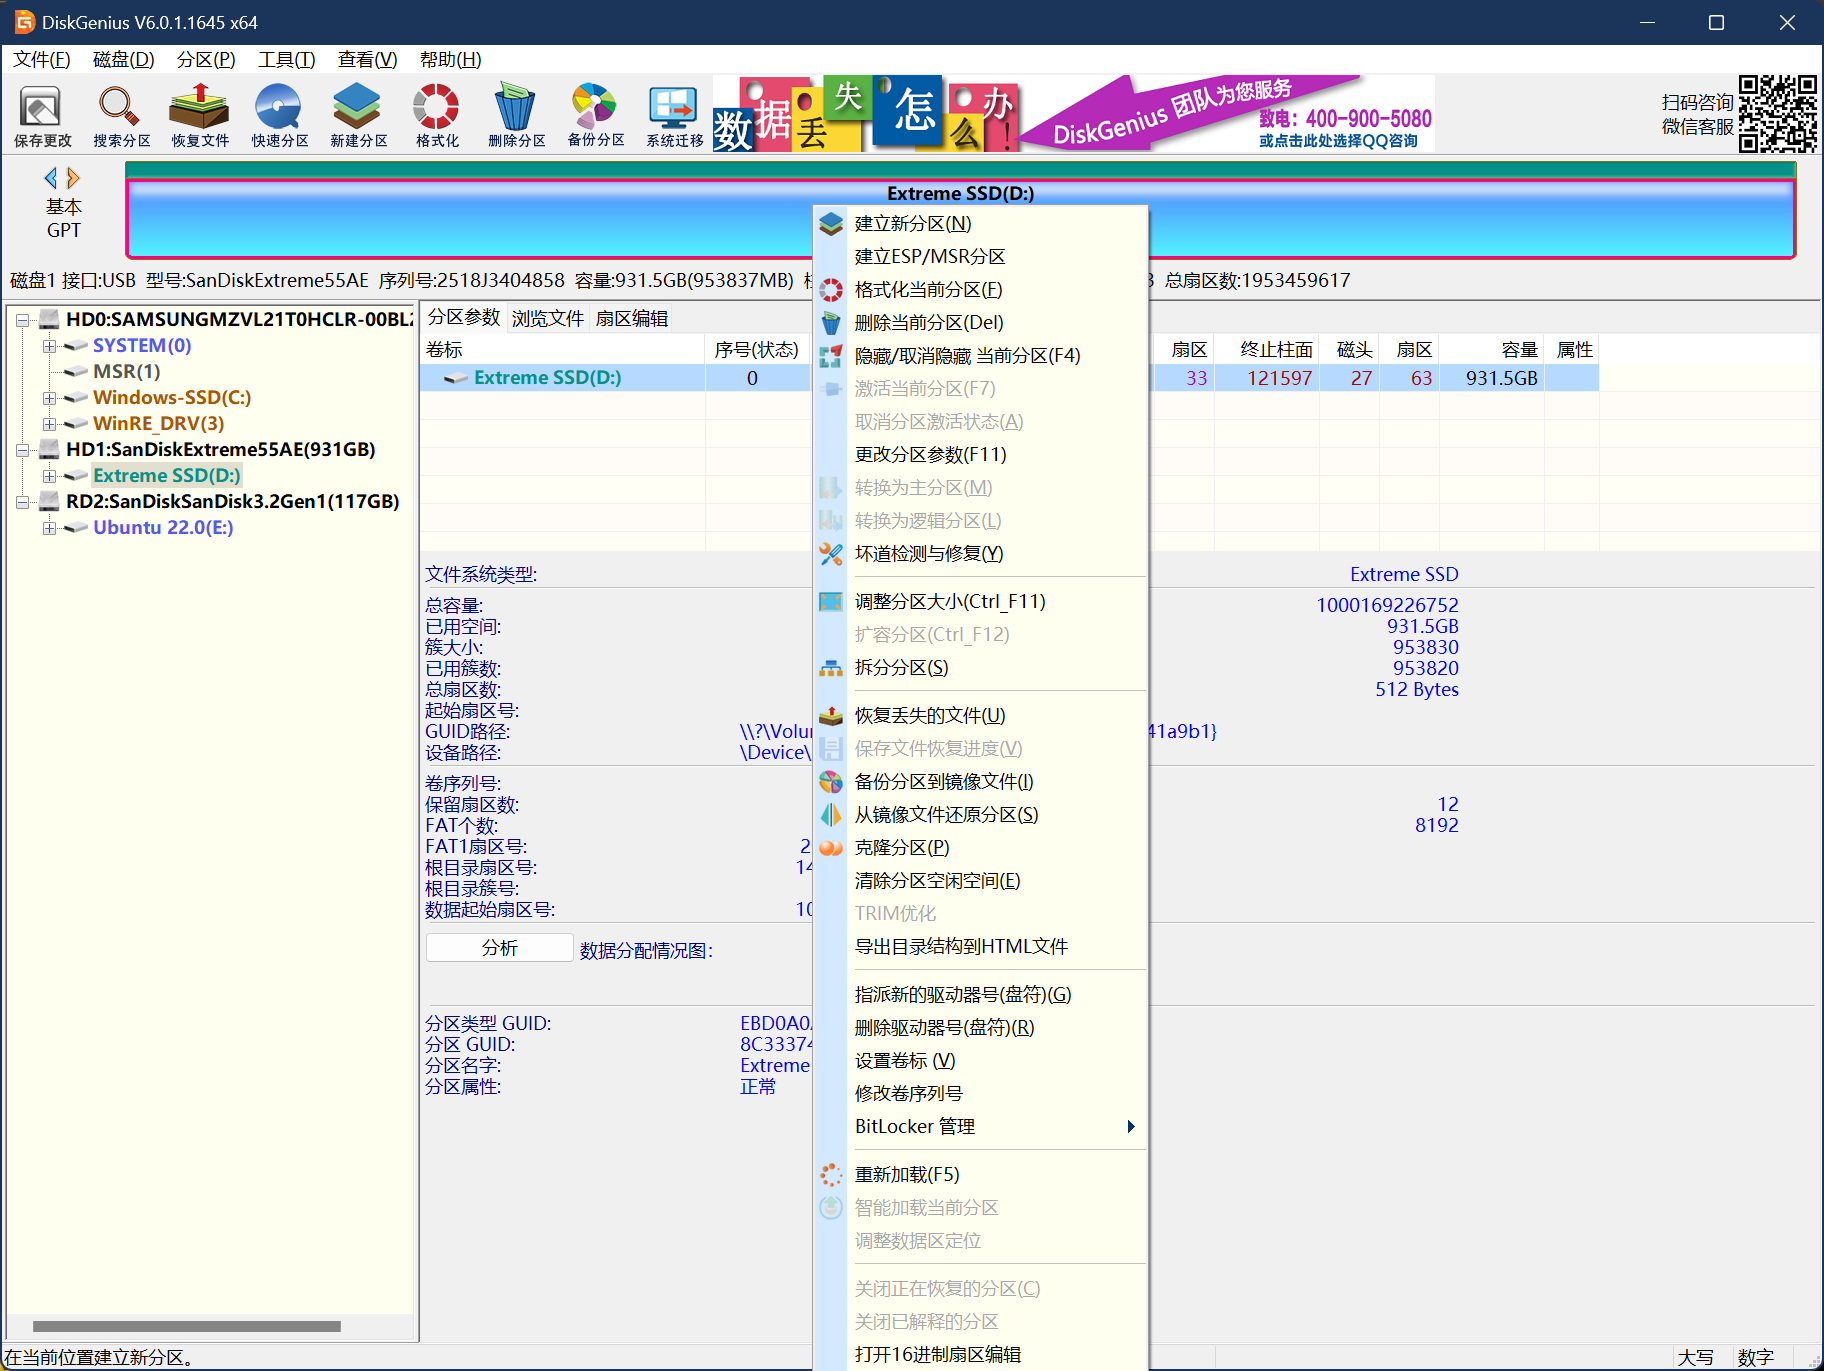Select MSR(1) partition in the tree
Viewport: 1824px width, 1371px height.
click(126, 371)
